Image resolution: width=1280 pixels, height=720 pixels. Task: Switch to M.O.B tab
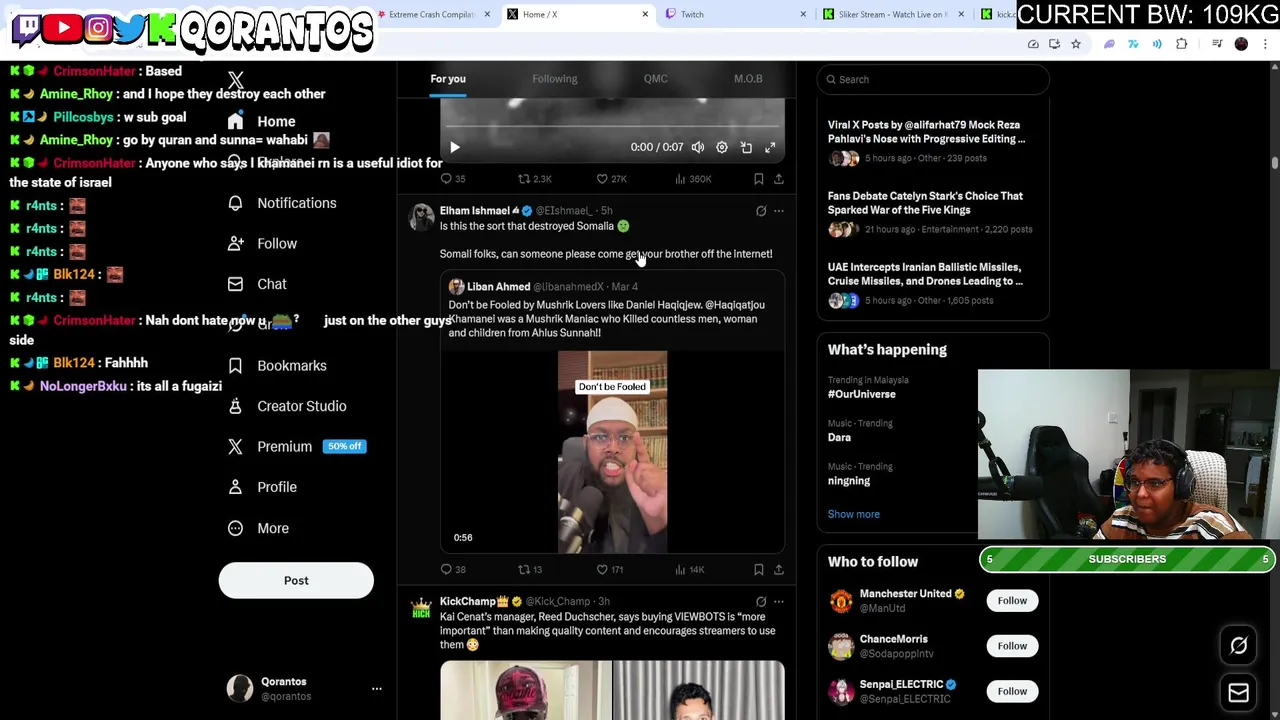(x=748, y=79)
